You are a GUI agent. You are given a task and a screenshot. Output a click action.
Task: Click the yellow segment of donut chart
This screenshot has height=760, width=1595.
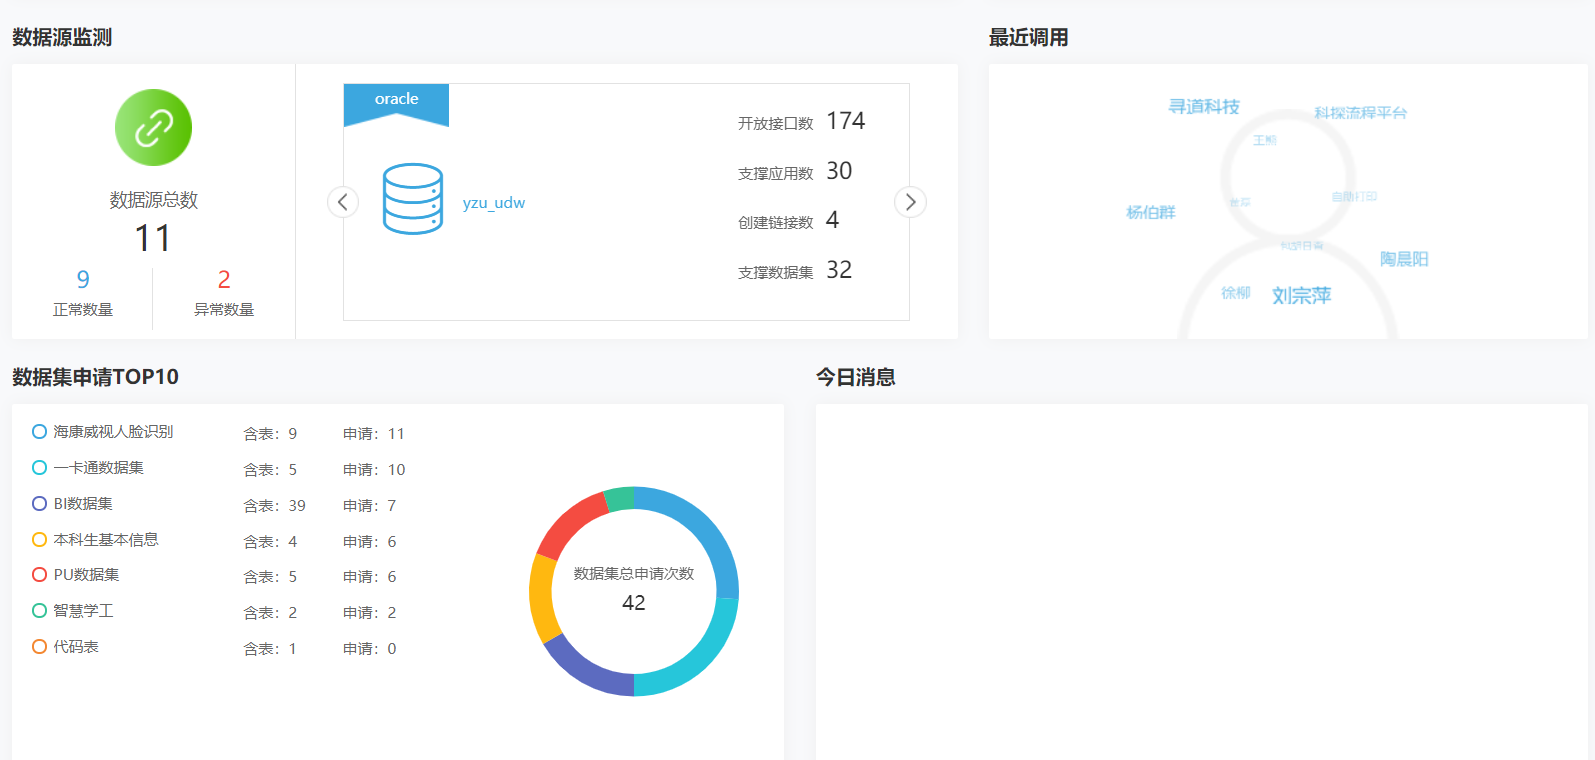[542, 598]
